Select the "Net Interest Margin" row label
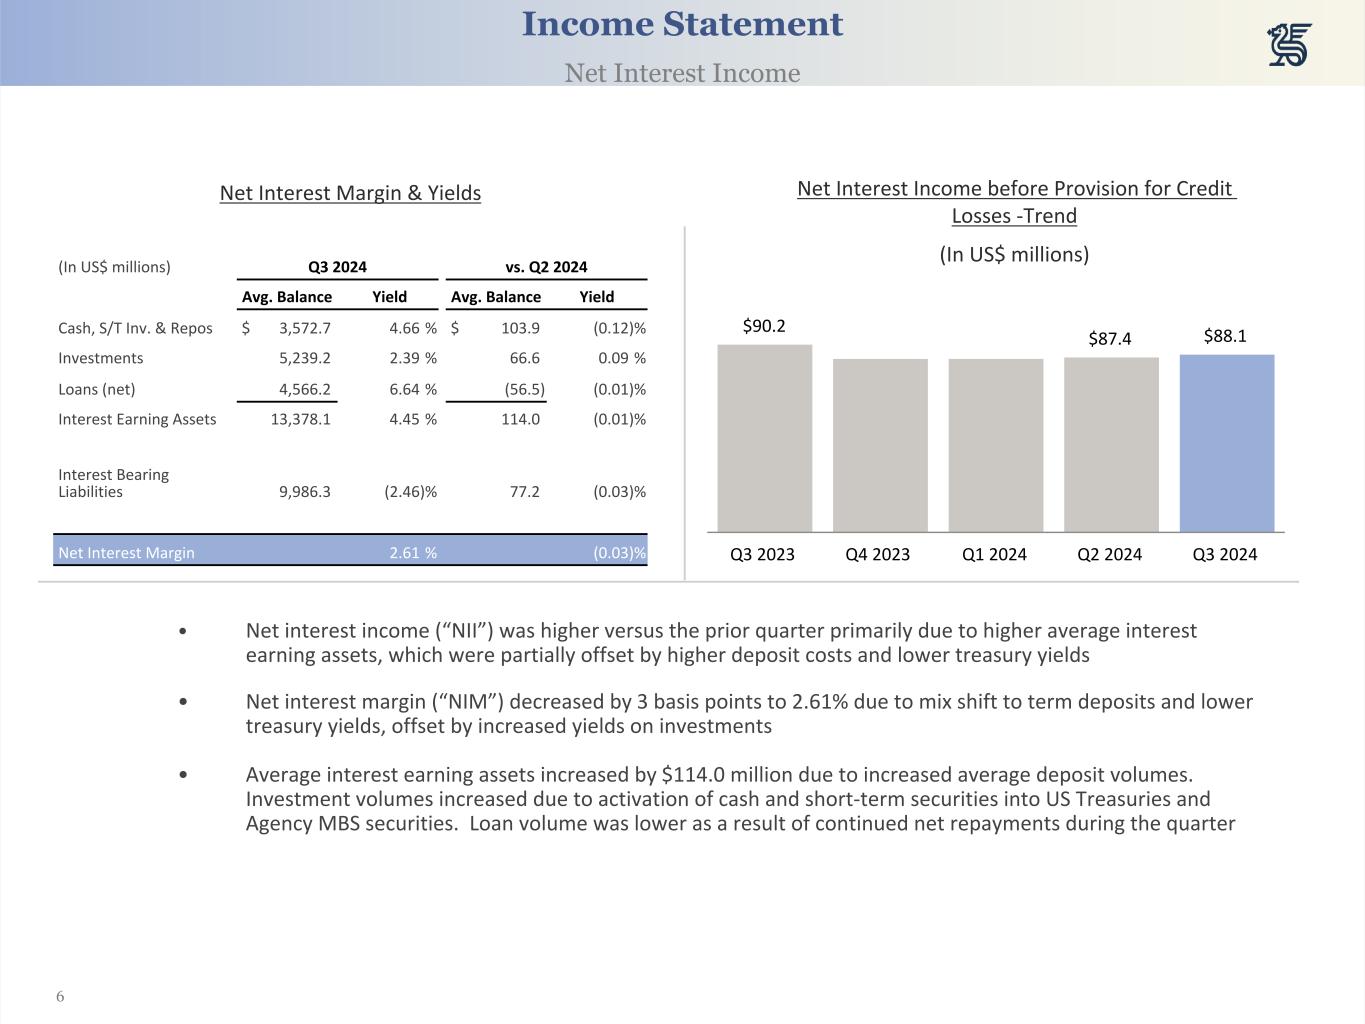 tap(127, 553)
